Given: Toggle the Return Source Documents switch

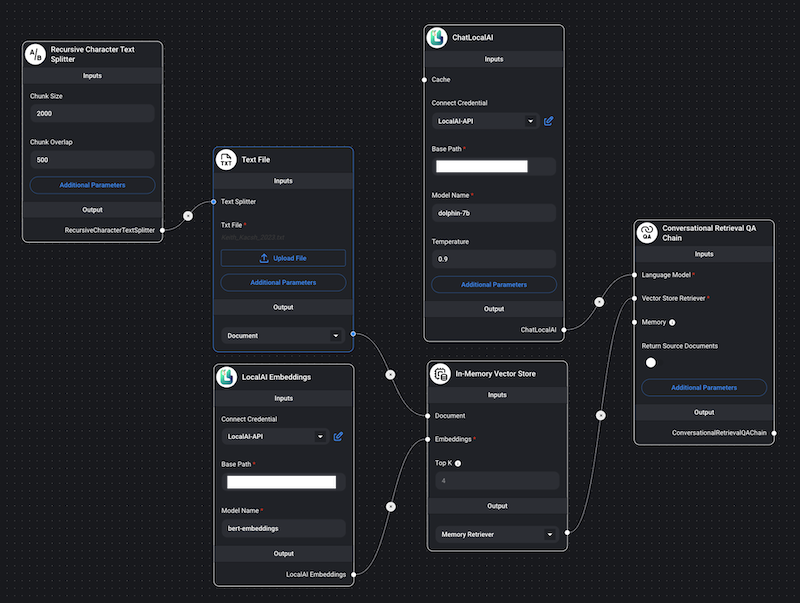Looking at the screenshot, I should (651, 362).
